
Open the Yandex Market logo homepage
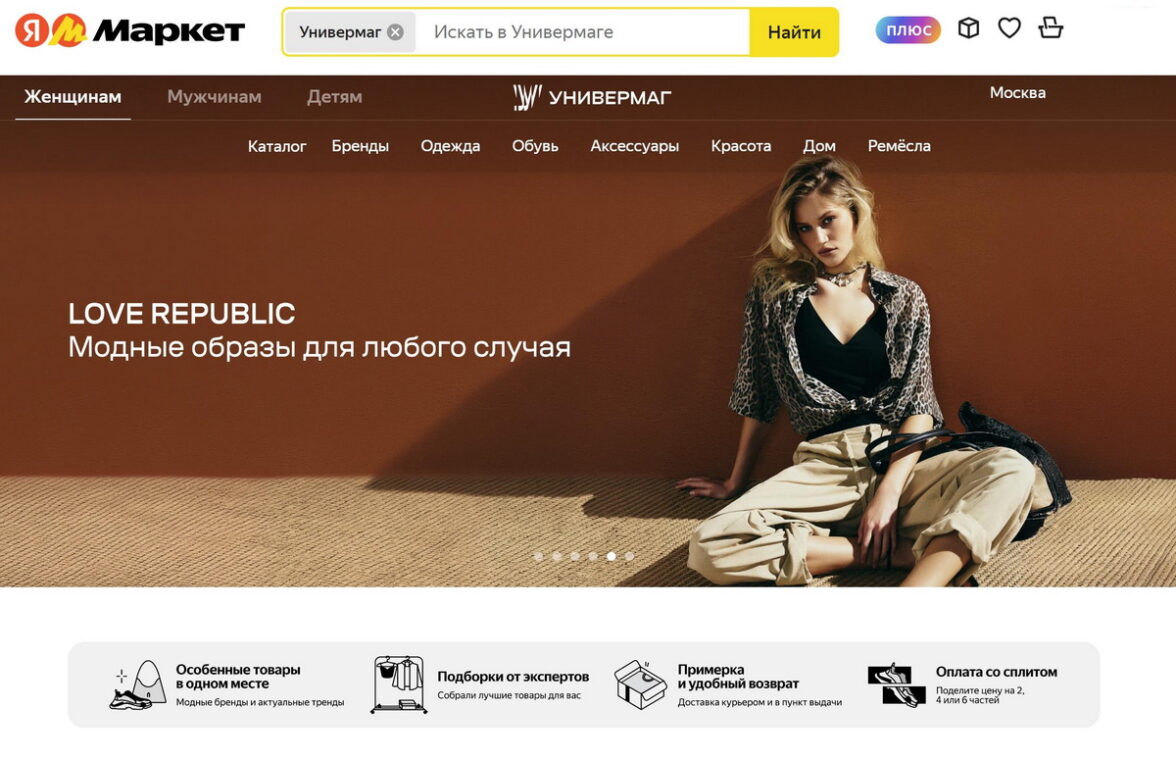point(130,31)
